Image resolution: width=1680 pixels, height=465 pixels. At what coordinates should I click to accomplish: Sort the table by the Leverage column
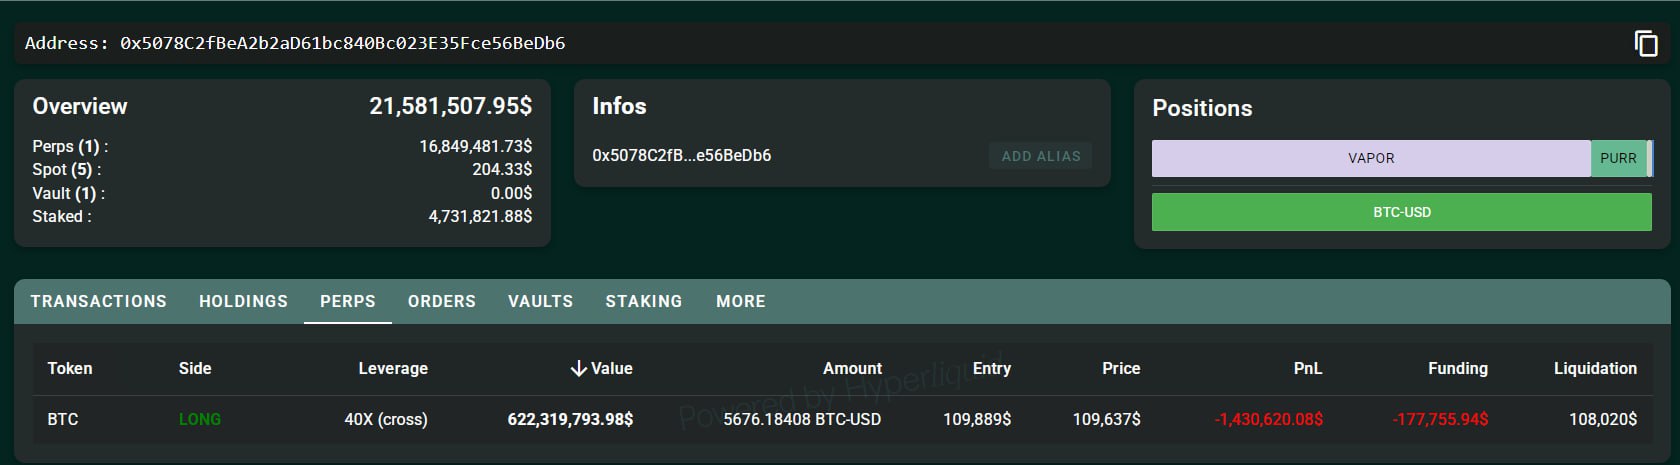[x=392, y=369]
